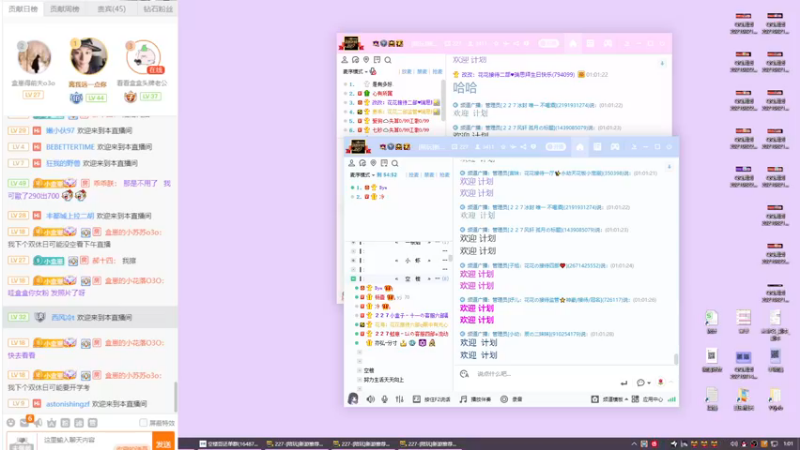
Task: Click the crown icon in live chat toolbar
Action: [52, 422]
